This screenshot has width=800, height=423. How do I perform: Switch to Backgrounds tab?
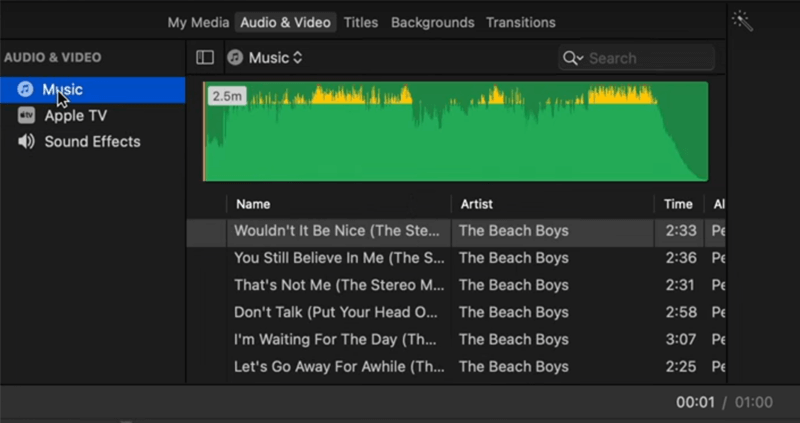(x=433, y=22)
